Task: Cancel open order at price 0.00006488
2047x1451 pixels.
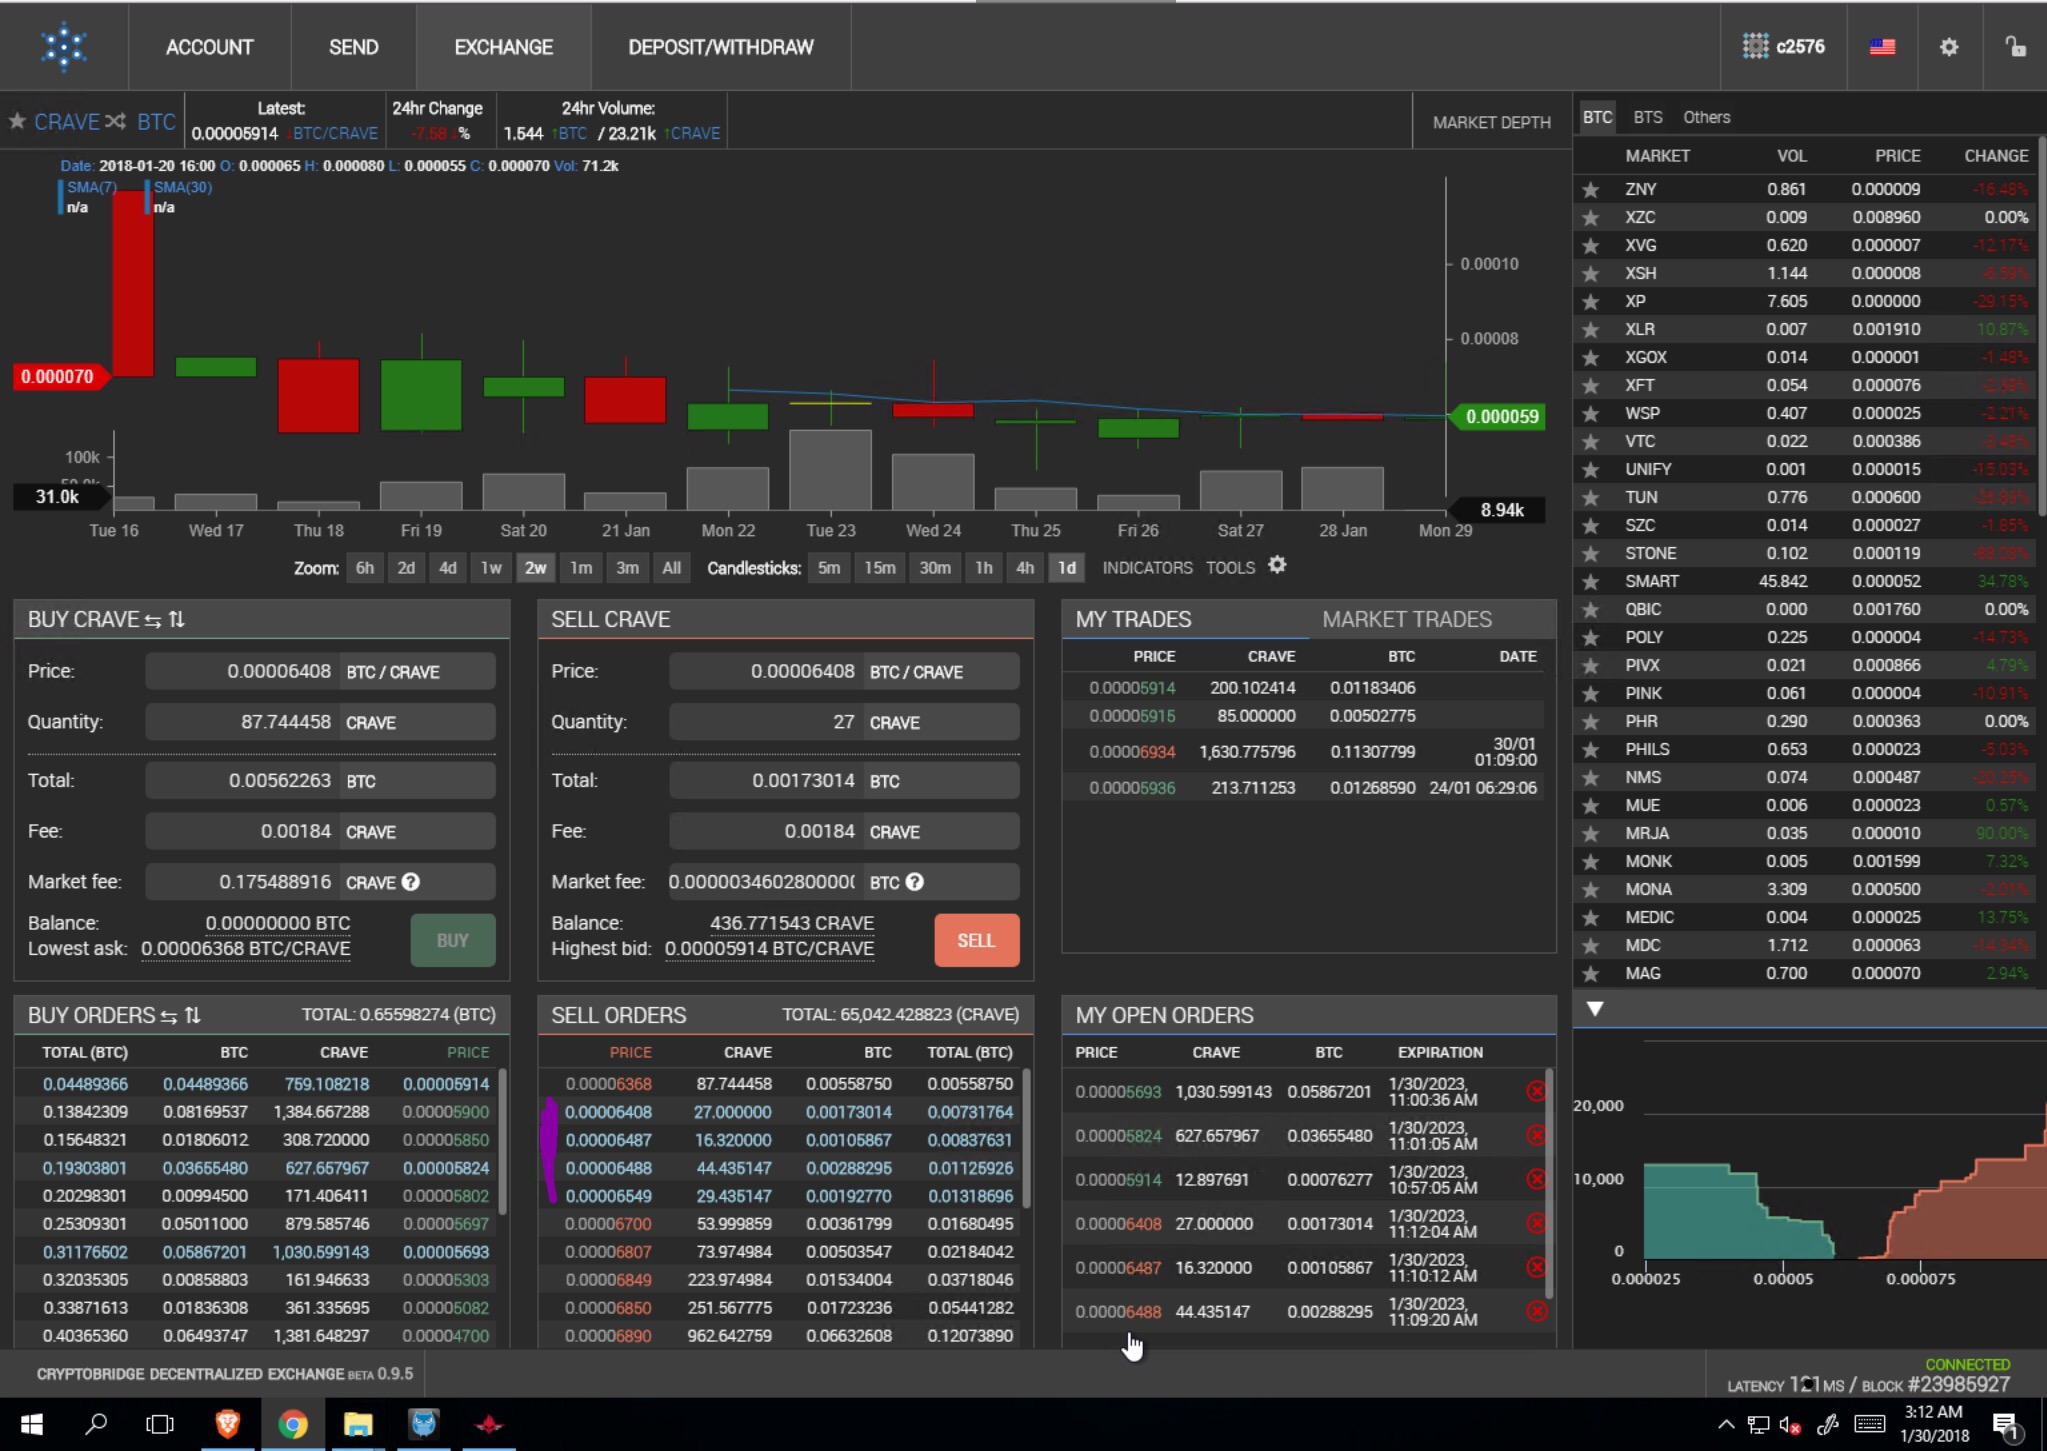Action: click(x=1536, y=1311)
